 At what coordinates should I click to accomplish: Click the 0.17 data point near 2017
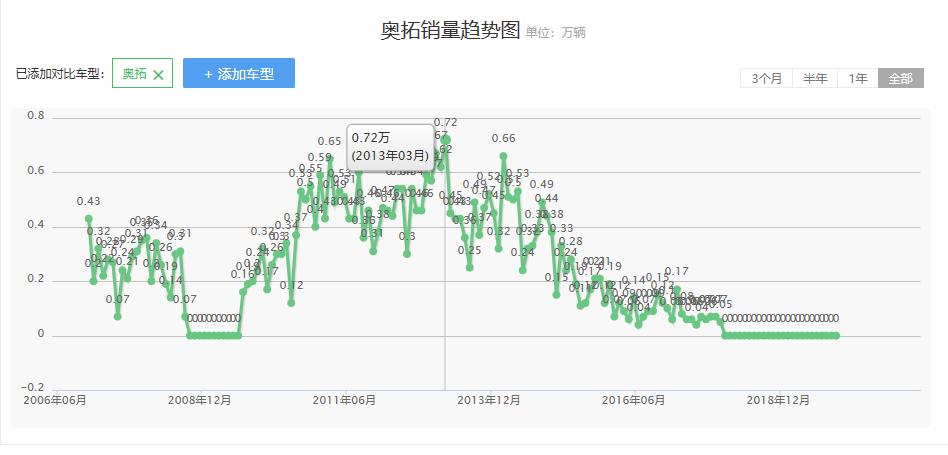[x=677, y=289]
